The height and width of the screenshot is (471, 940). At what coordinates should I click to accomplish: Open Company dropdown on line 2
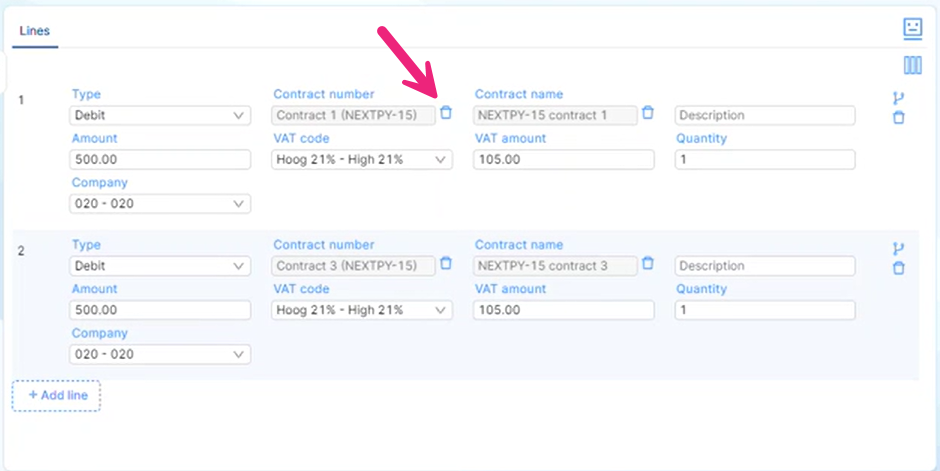160,354
